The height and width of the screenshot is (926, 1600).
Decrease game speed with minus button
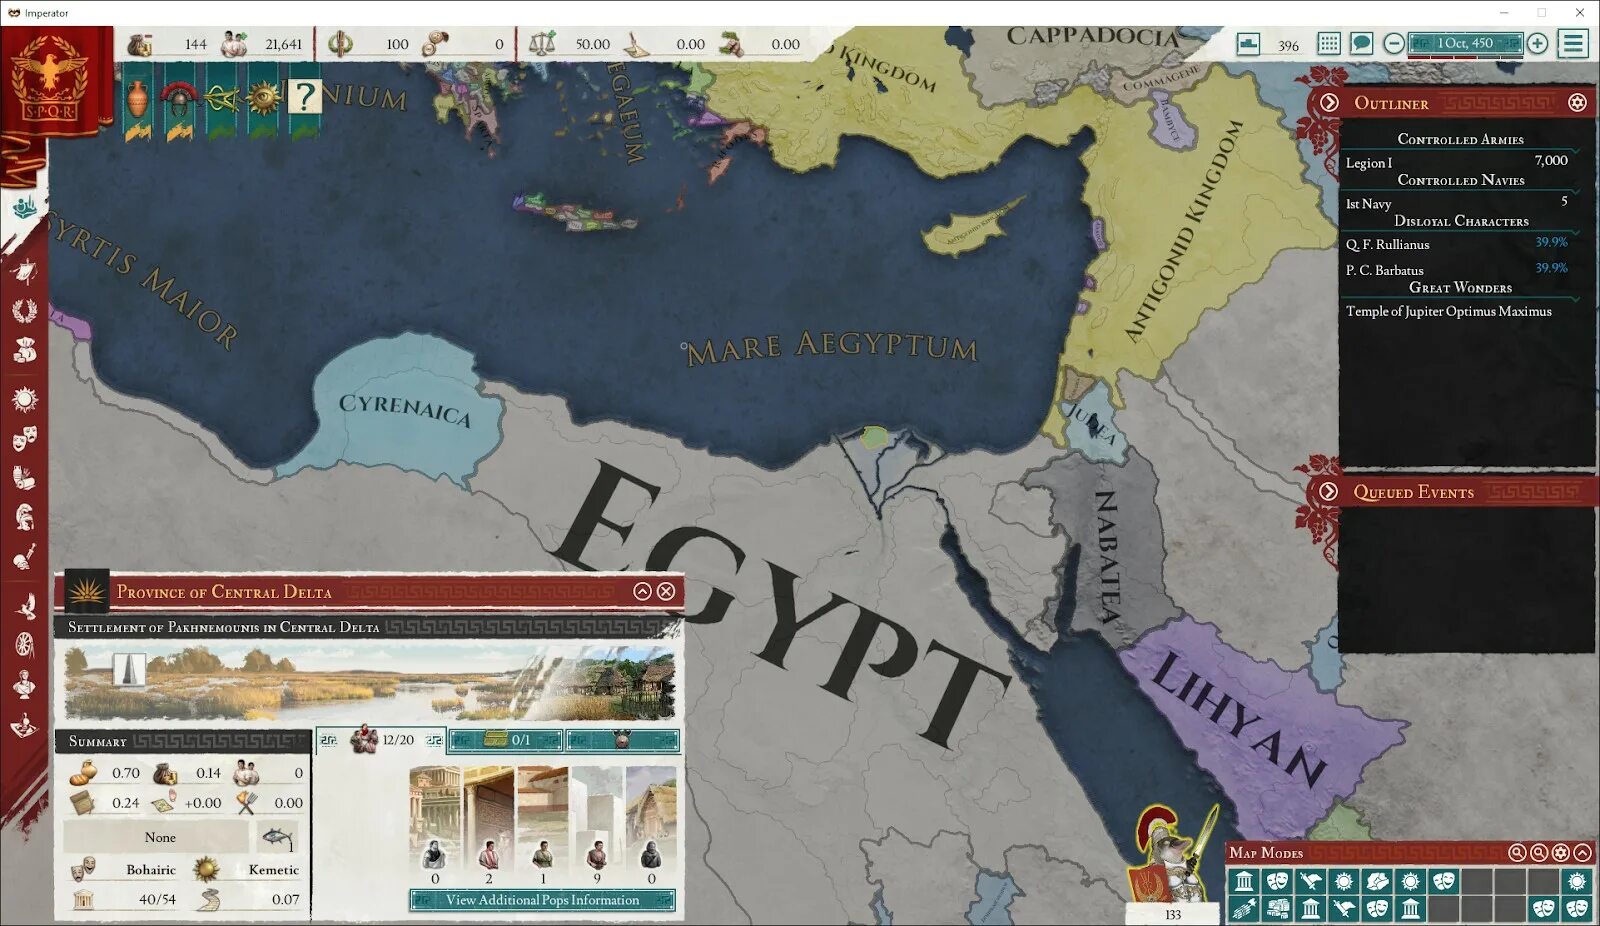coord(1393,44)
